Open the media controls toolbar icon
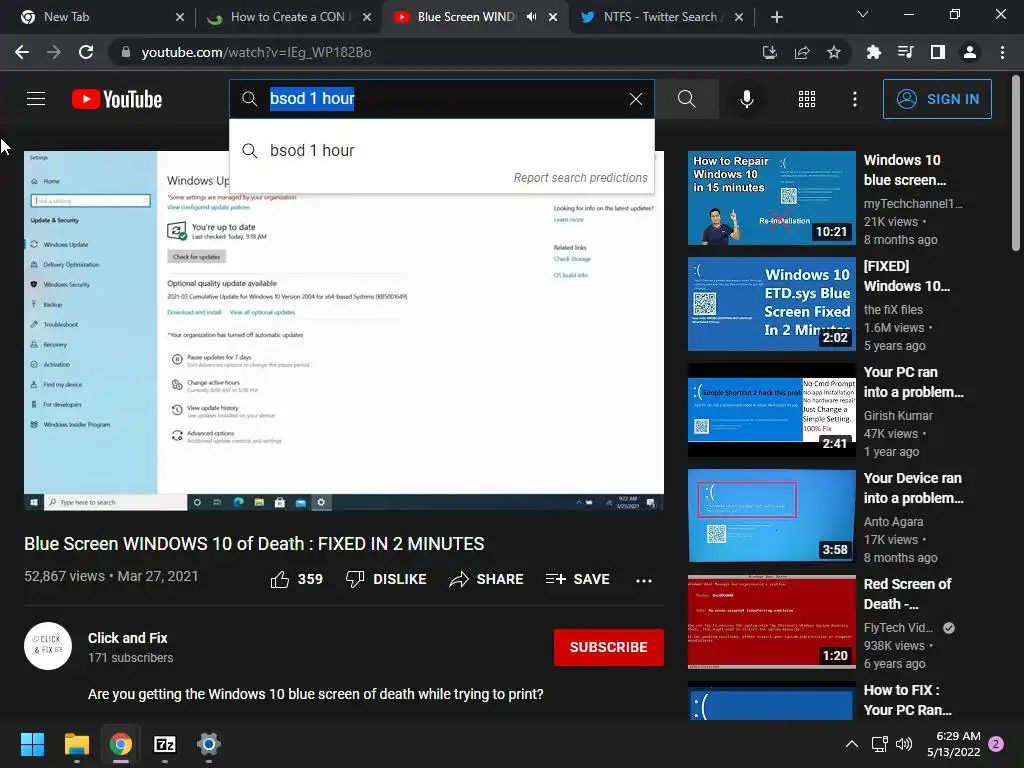The width and height of the screenshot is (1024, 768). 906,52
